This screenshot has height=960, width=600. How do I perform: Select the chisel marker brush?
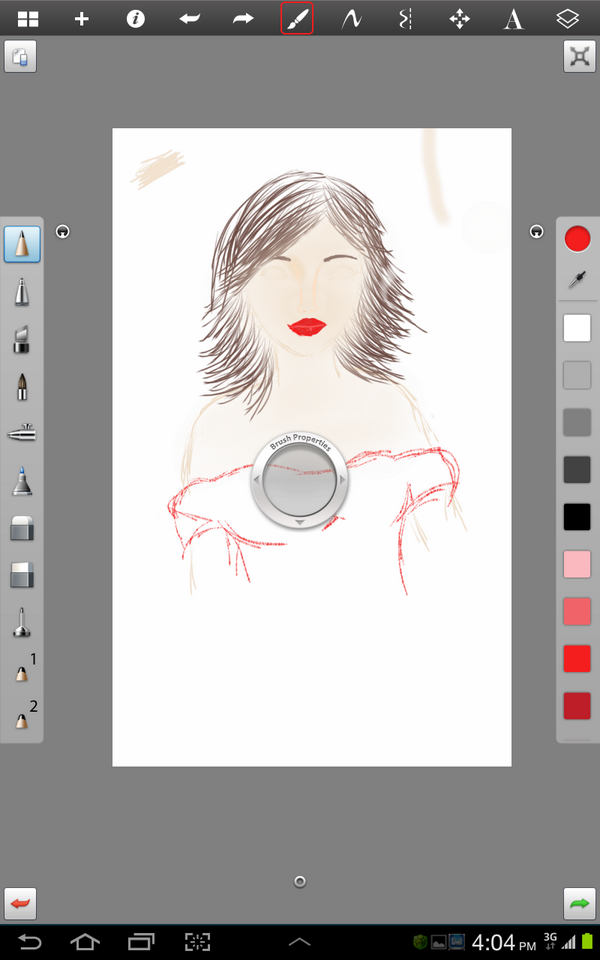pyautogui.click(x=22, y=339)
